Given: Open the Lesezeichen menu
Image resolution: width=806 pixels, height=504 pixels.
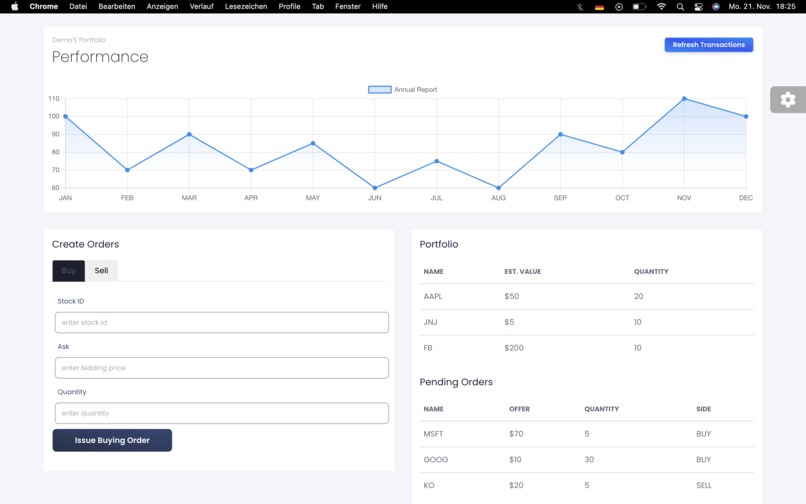Looking at the screenshot, I should click(246, 7).
